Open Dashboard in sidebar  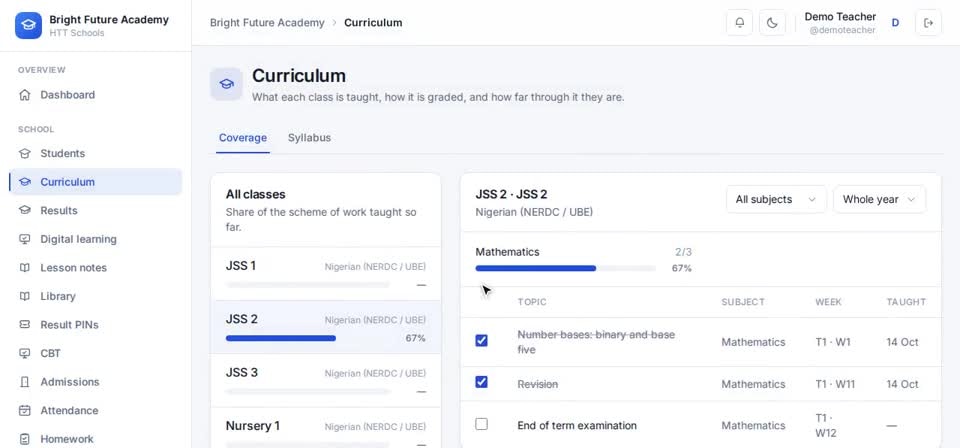tap(96, 95)
